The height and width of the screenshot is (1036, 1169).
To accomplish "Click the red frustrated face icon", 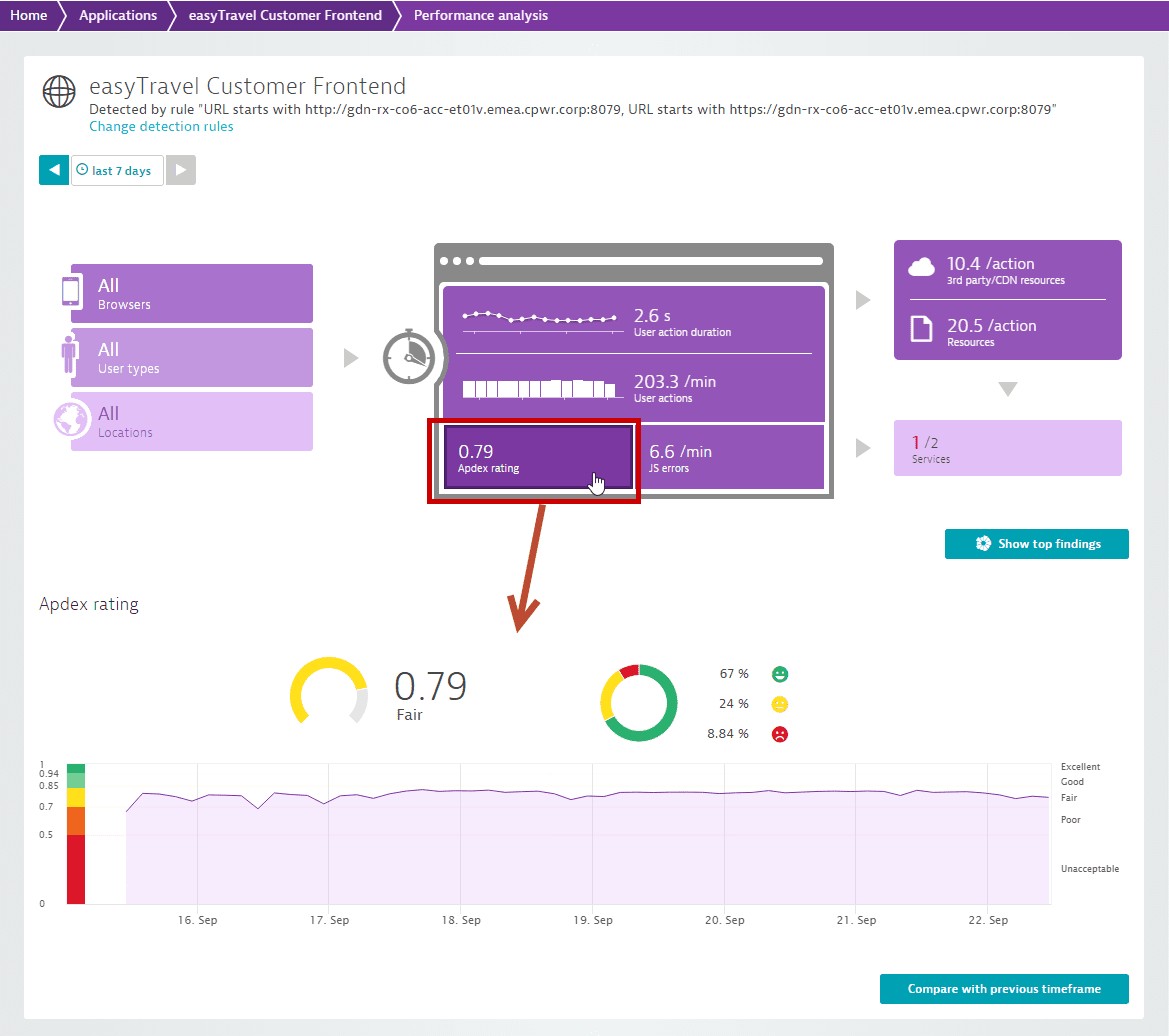I will click(x=780, y=734).
